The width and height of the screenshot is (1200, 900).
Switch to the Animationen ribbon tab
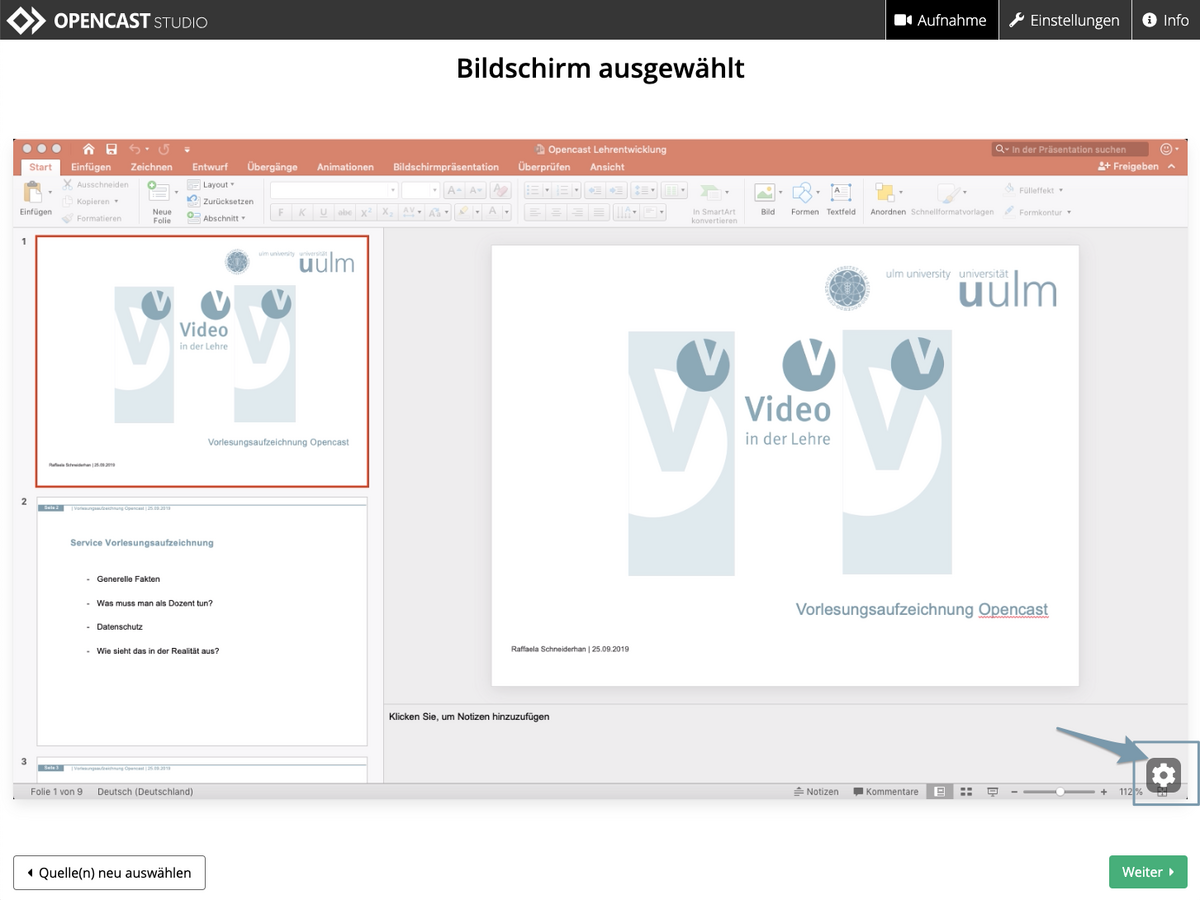coord(345,167)
